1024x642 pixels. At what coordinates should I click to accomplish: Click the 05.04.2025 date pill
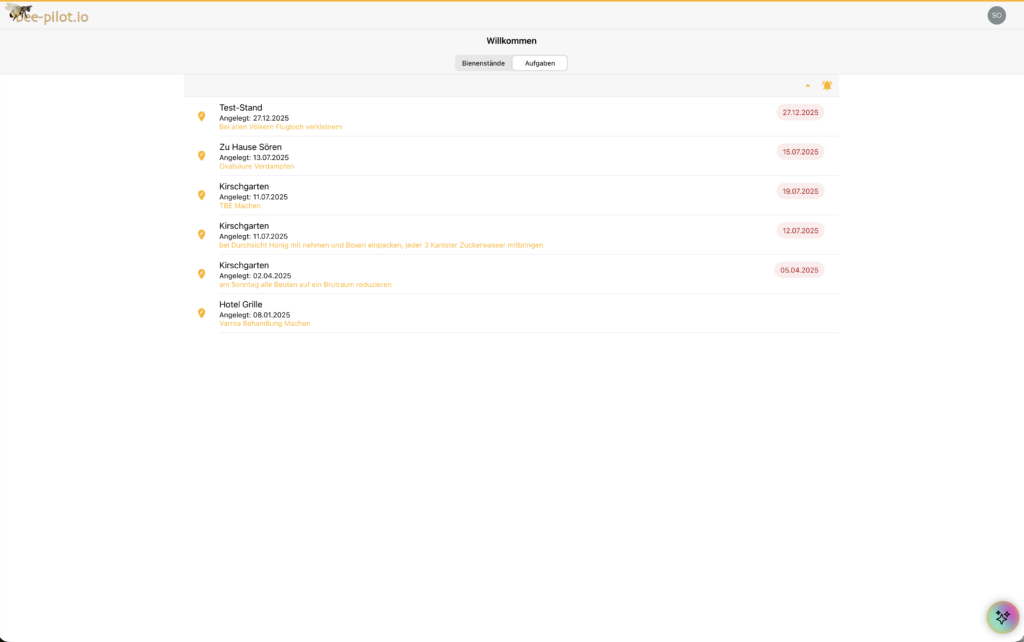[799, 270]
